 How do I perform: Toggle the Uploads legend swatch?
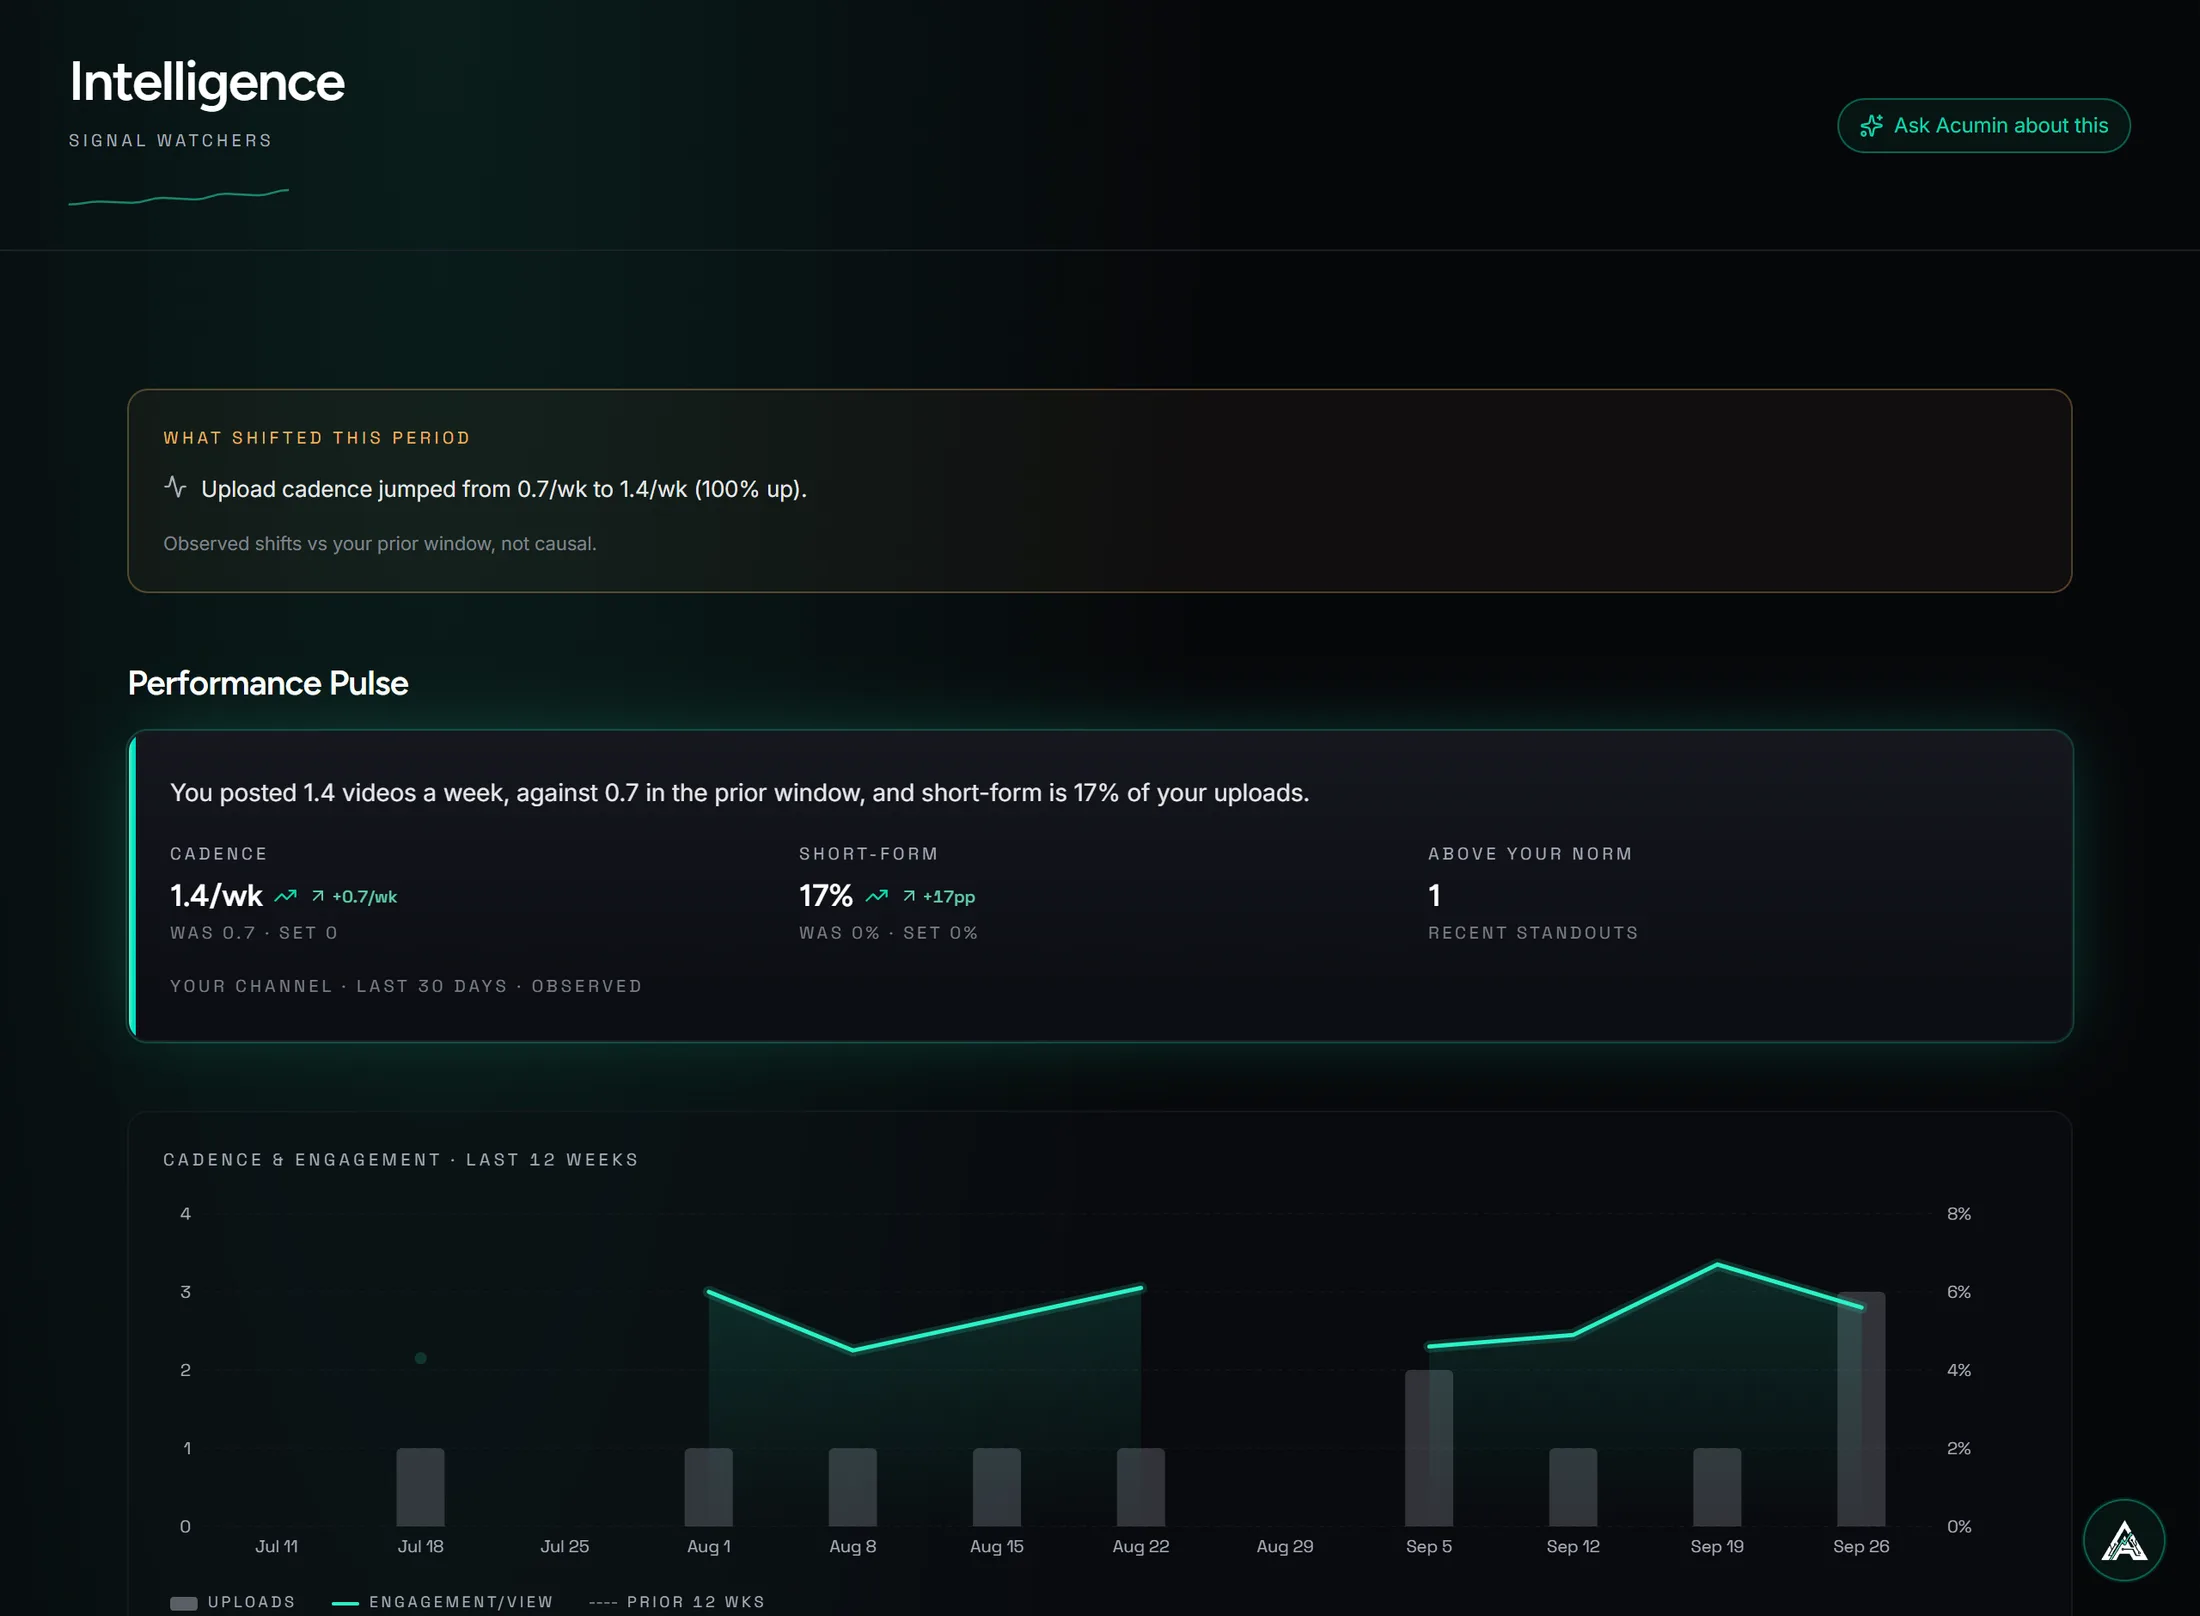183,1603
